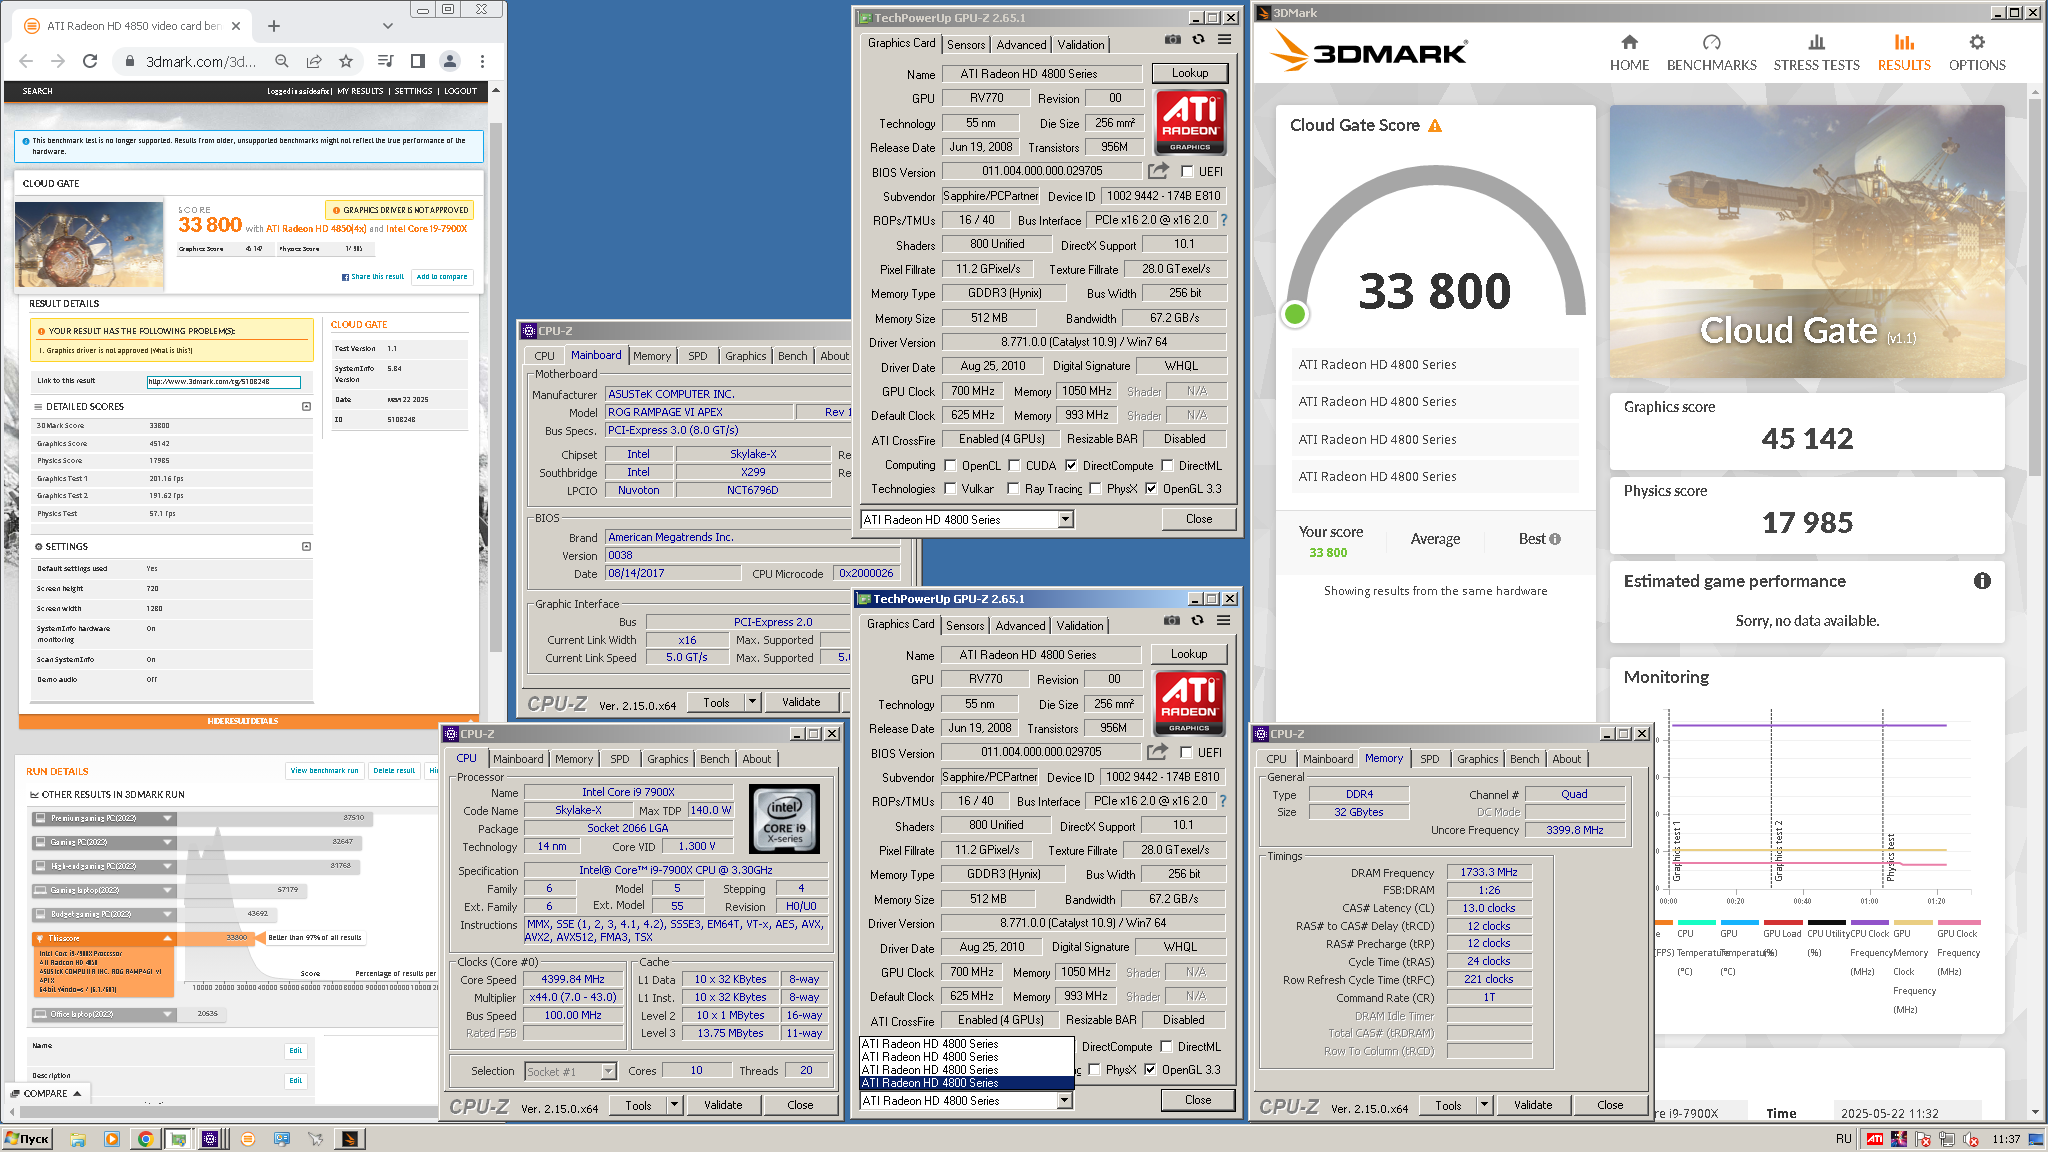Open Tools dropdown arrow in memory CPU-Z
2048x1152 pixels.
tap(1484, 1105)
